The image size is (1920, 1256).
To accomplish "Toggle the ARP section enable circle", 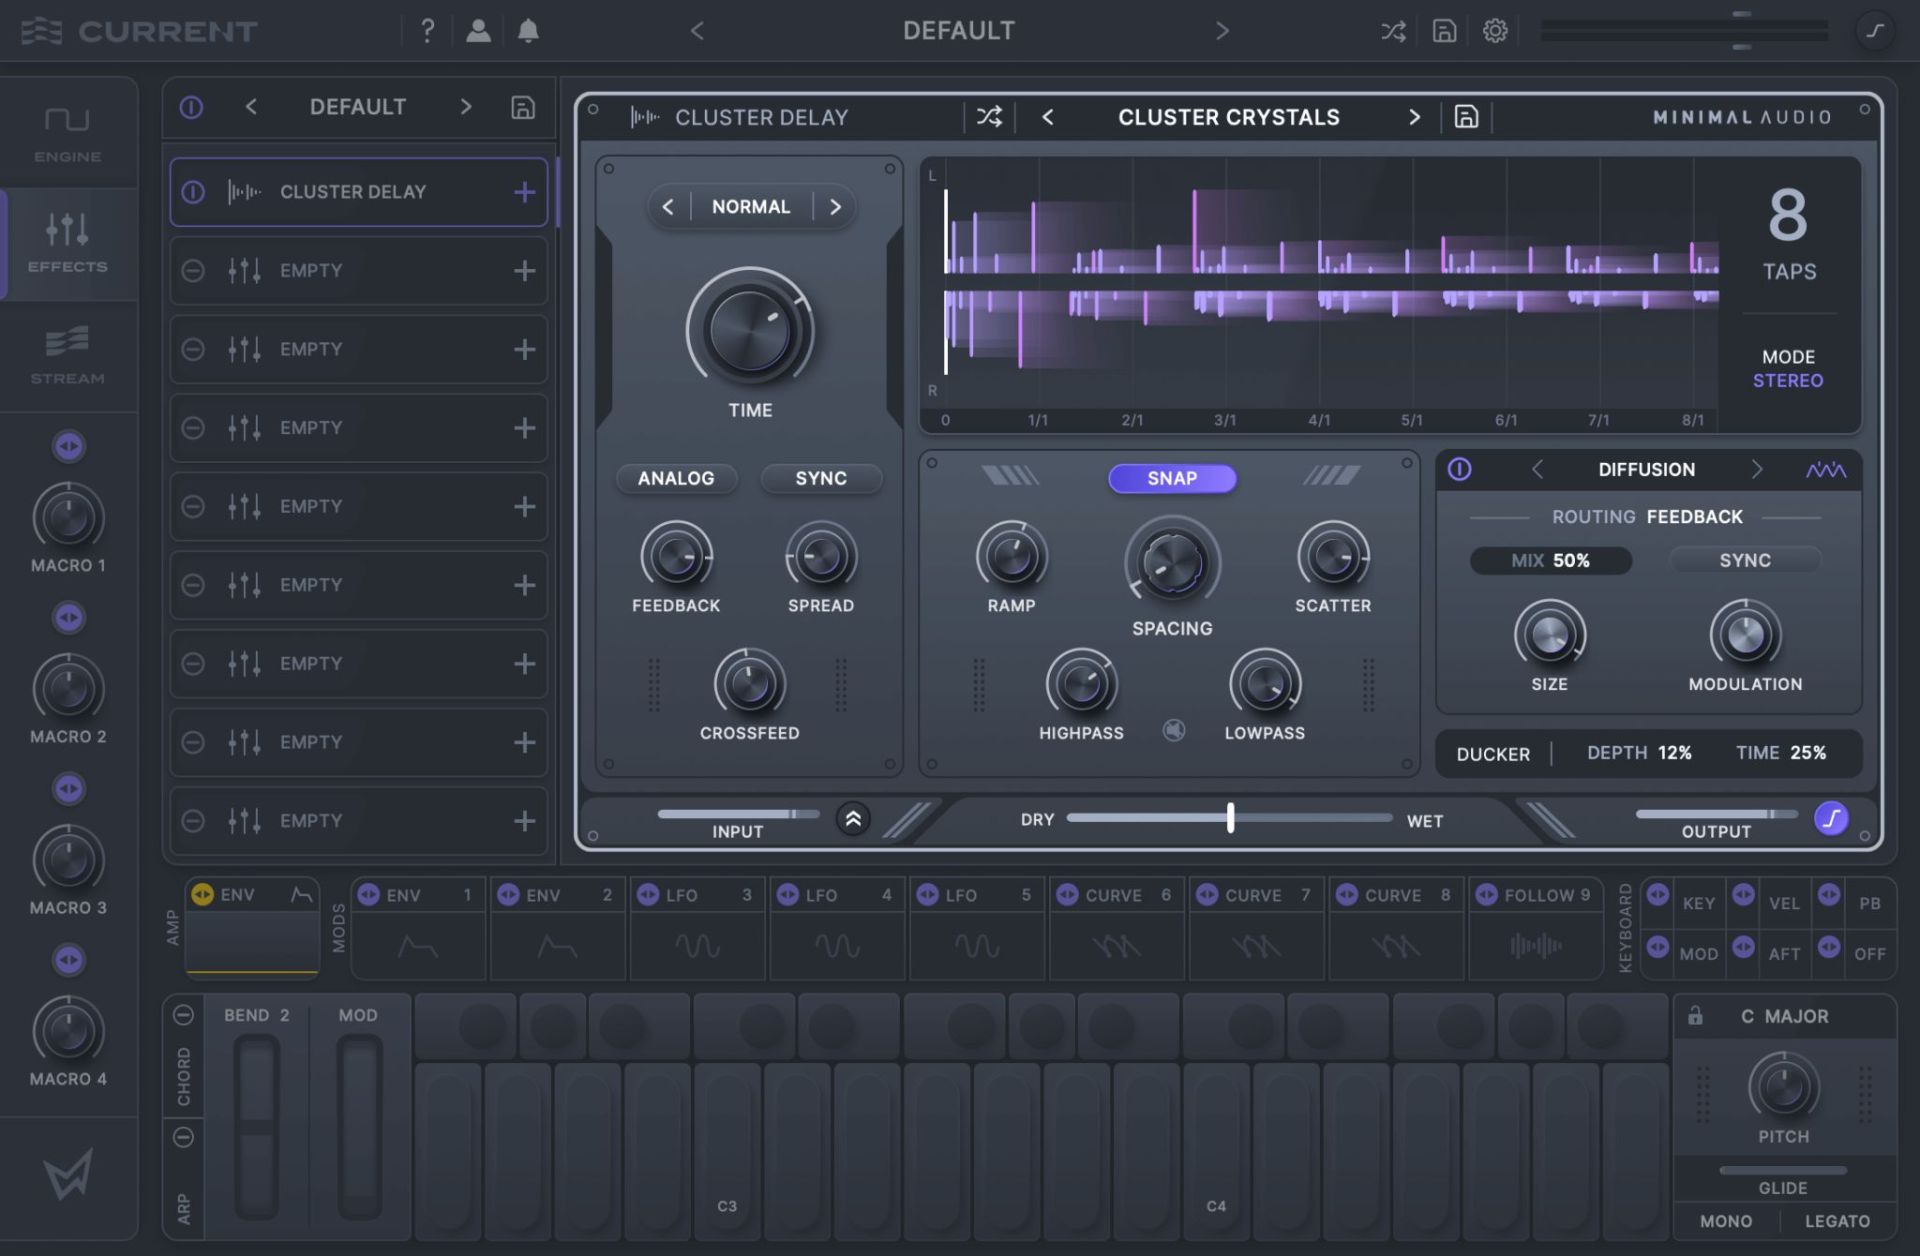I will pos(183,1137).
